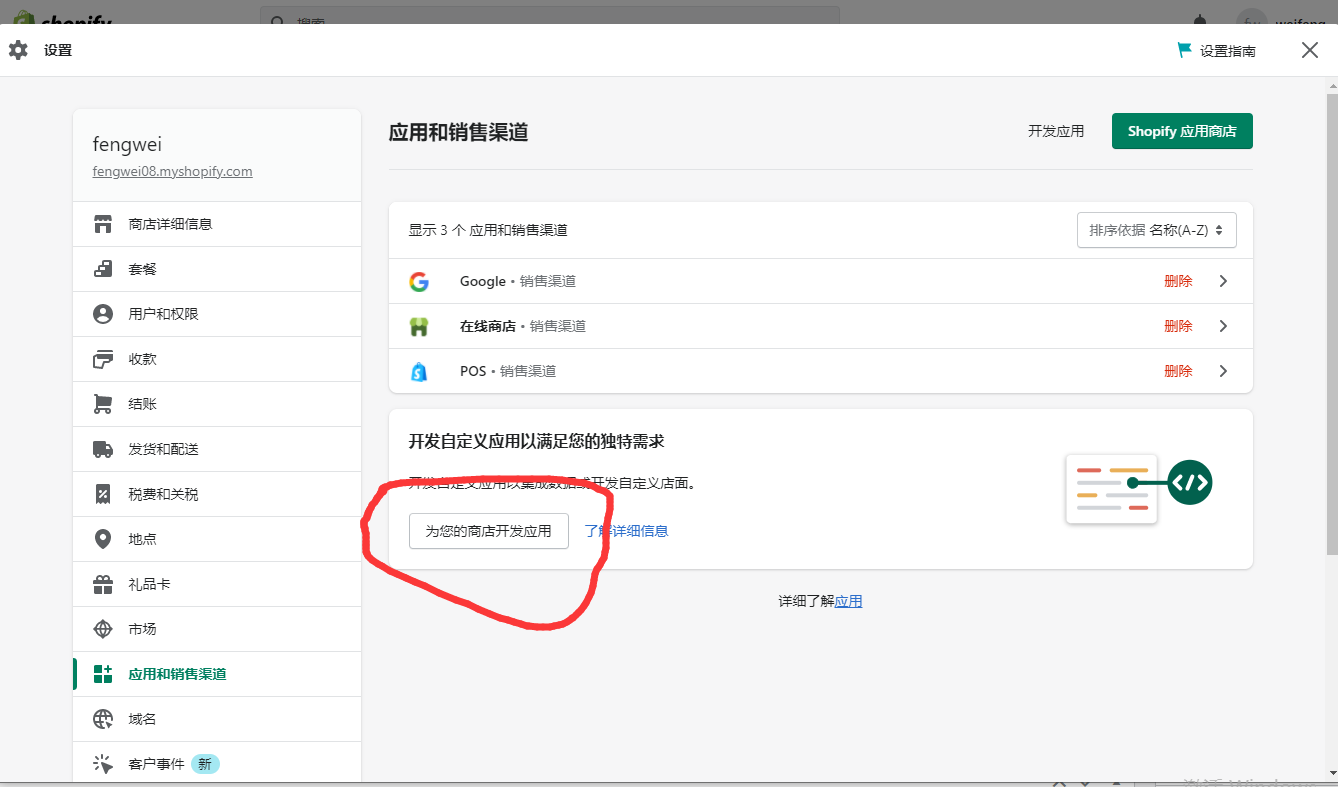Select 应用和销售渠道 sidebar item
Screen dimensions: 1338x787
pos(217,674)
